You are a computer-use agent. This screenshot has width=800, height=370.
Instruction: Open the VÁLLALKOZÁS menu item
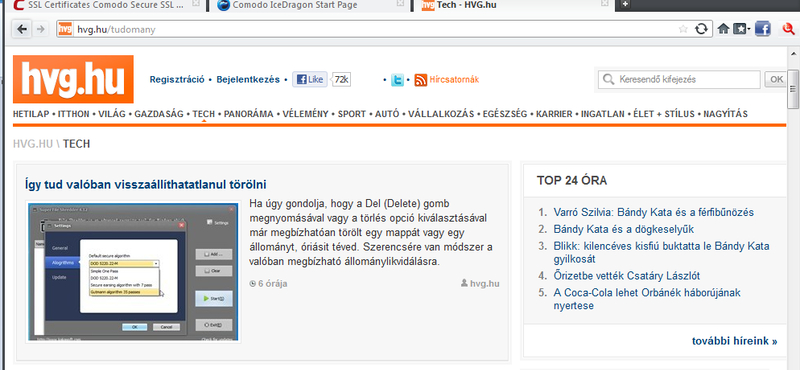pos(441,114)
